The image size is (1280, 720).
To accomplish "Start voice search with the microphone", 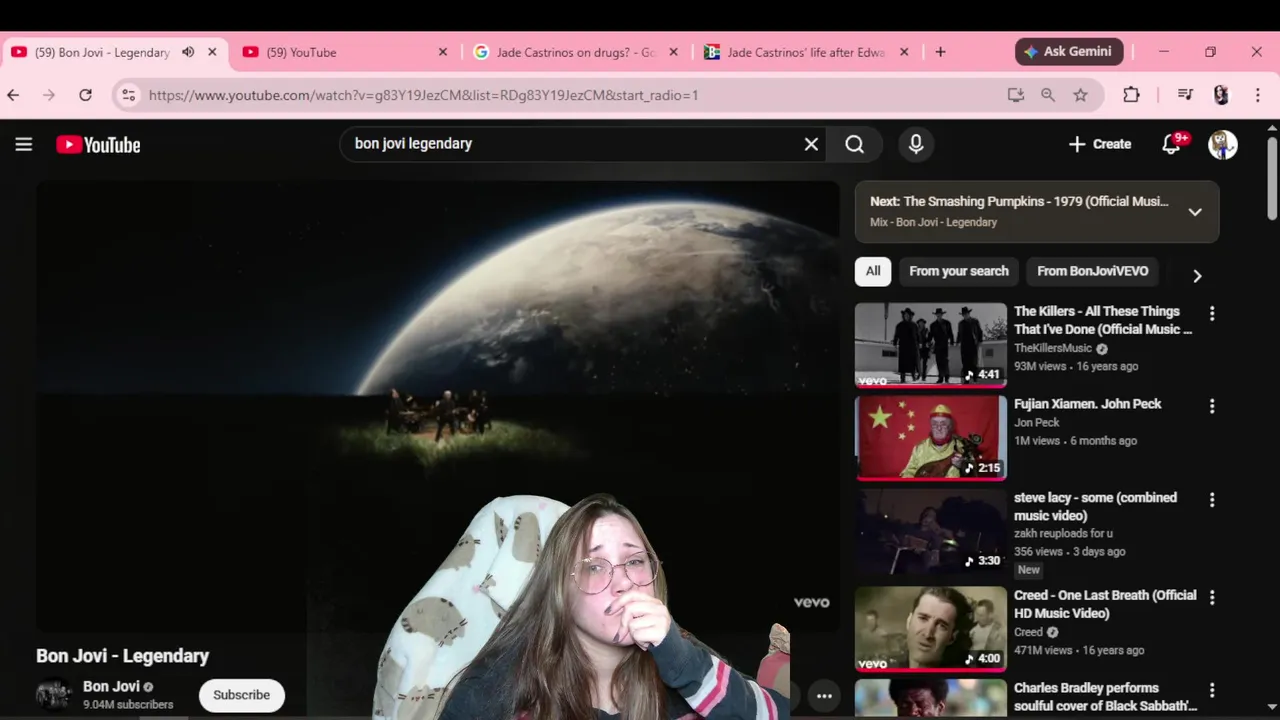I will 916,144.
